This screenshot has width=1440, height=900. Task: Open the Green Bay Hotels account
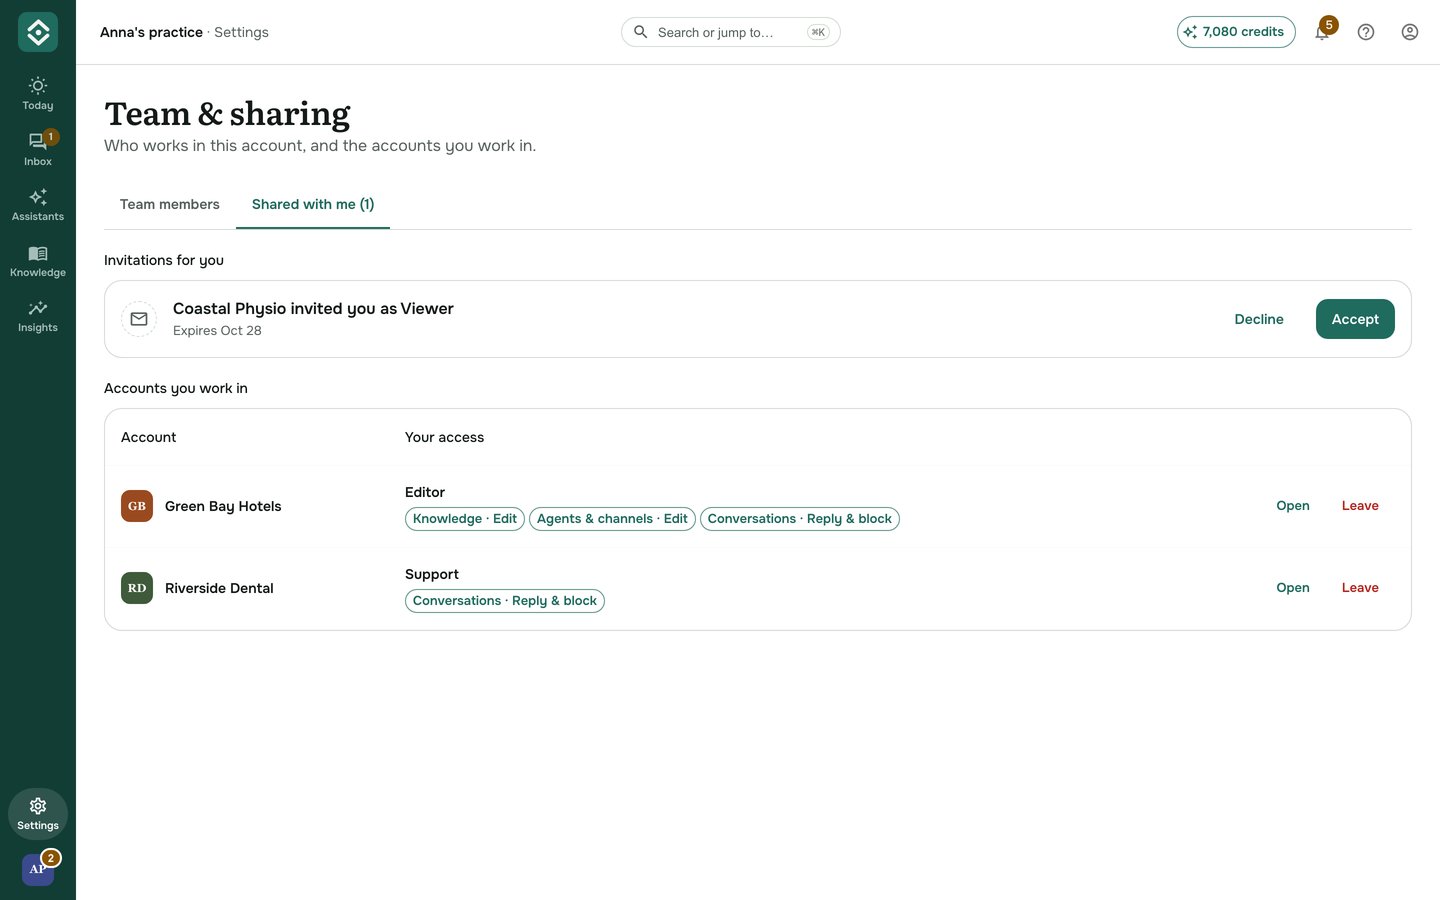pos(1293,506)
